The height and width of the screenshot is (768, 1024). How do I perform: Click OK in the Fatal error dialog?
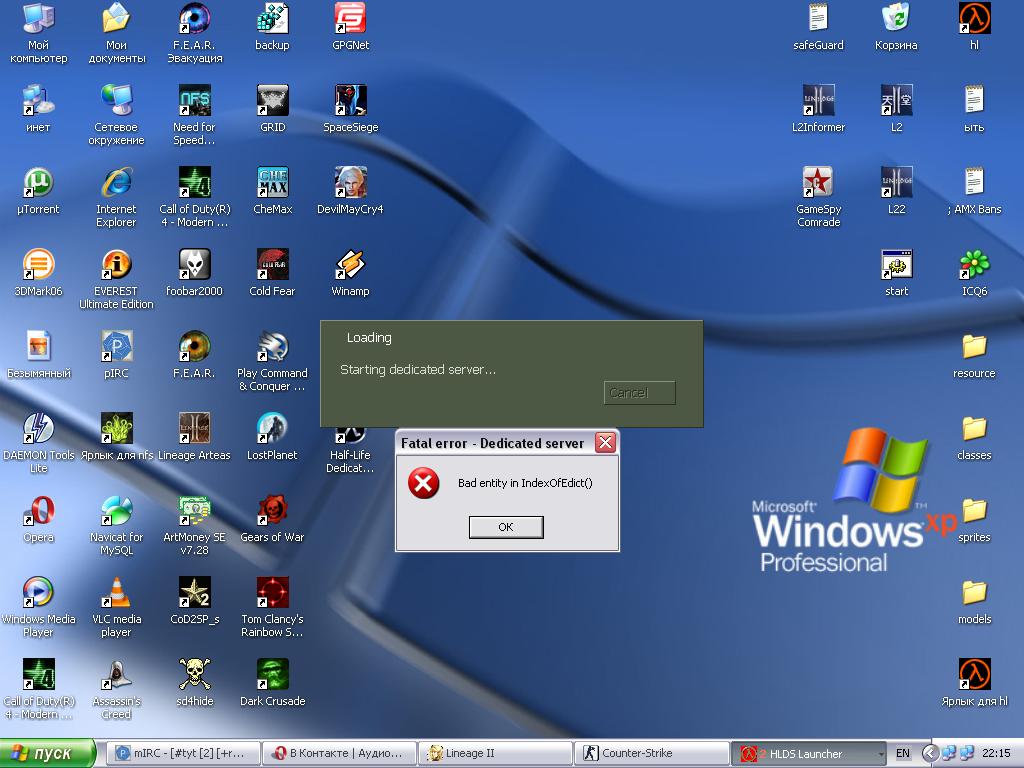pyautogui.click(x=505, y=527)
